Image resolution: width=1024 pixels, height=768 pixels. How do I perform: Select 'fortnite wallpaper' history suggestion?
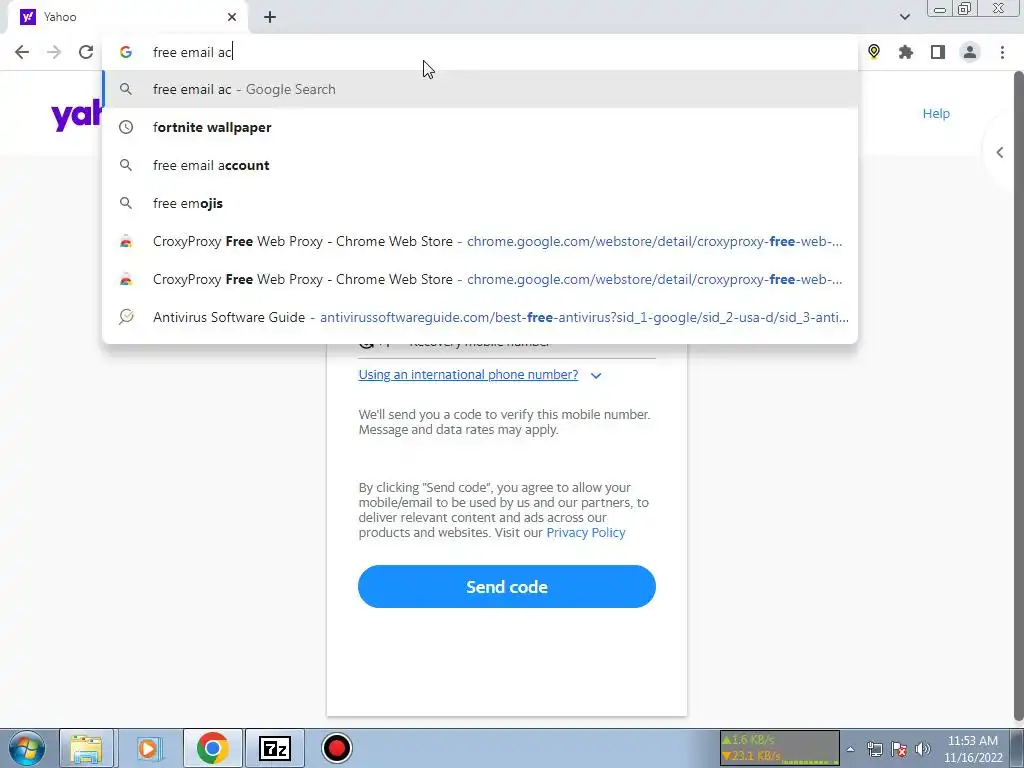(480, 127)
